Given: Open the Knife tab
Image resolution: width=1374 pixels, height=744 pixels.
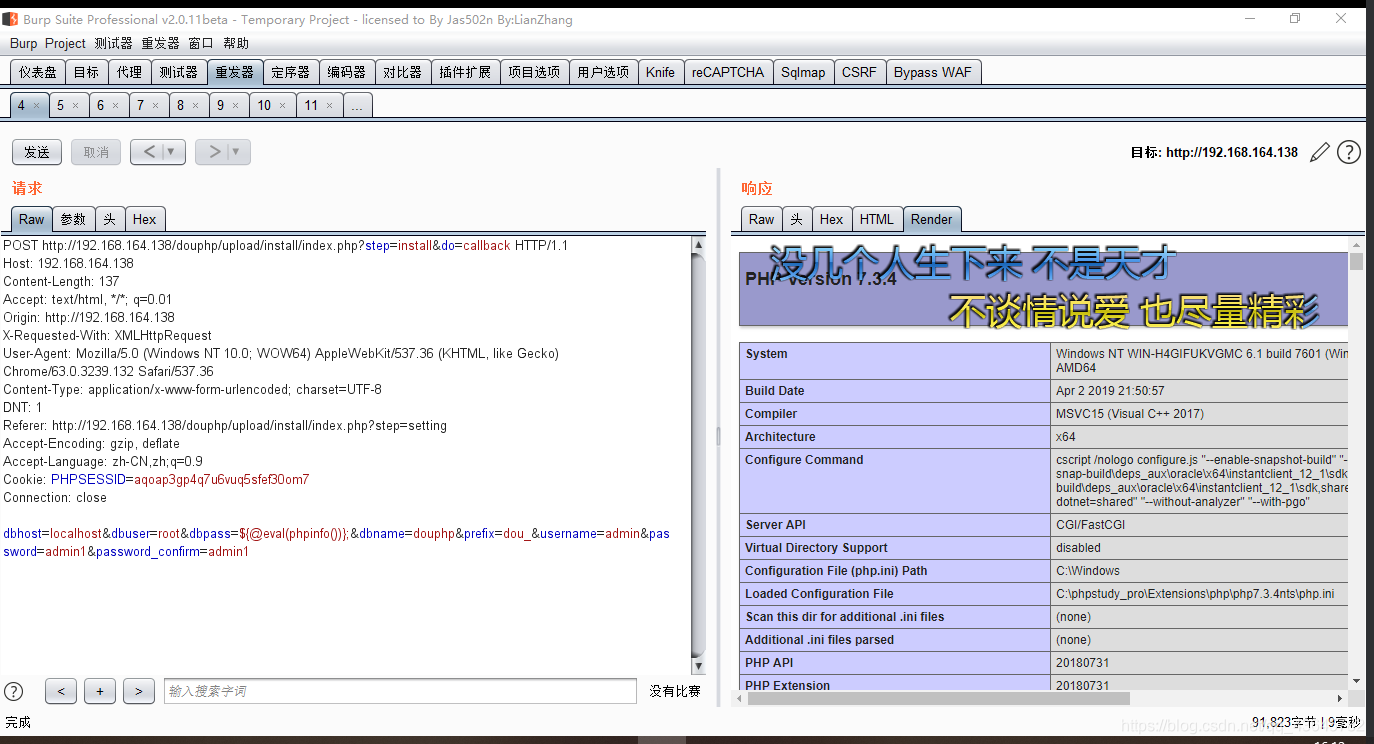Looking at the screenshot, I should click(660, 72).
